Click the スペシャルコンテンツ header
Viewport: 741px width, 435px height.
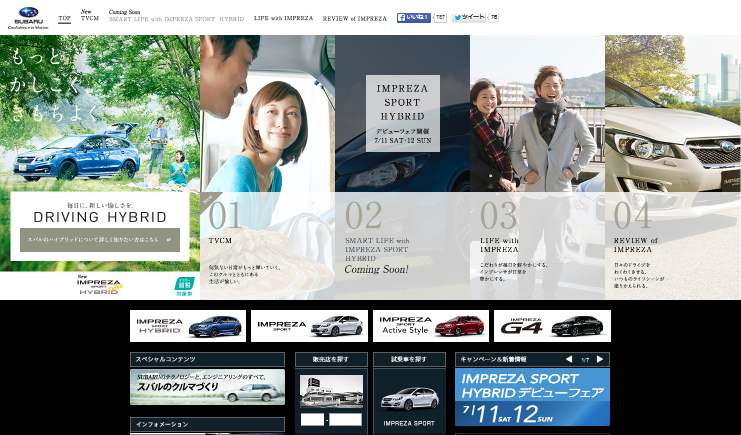207,359
